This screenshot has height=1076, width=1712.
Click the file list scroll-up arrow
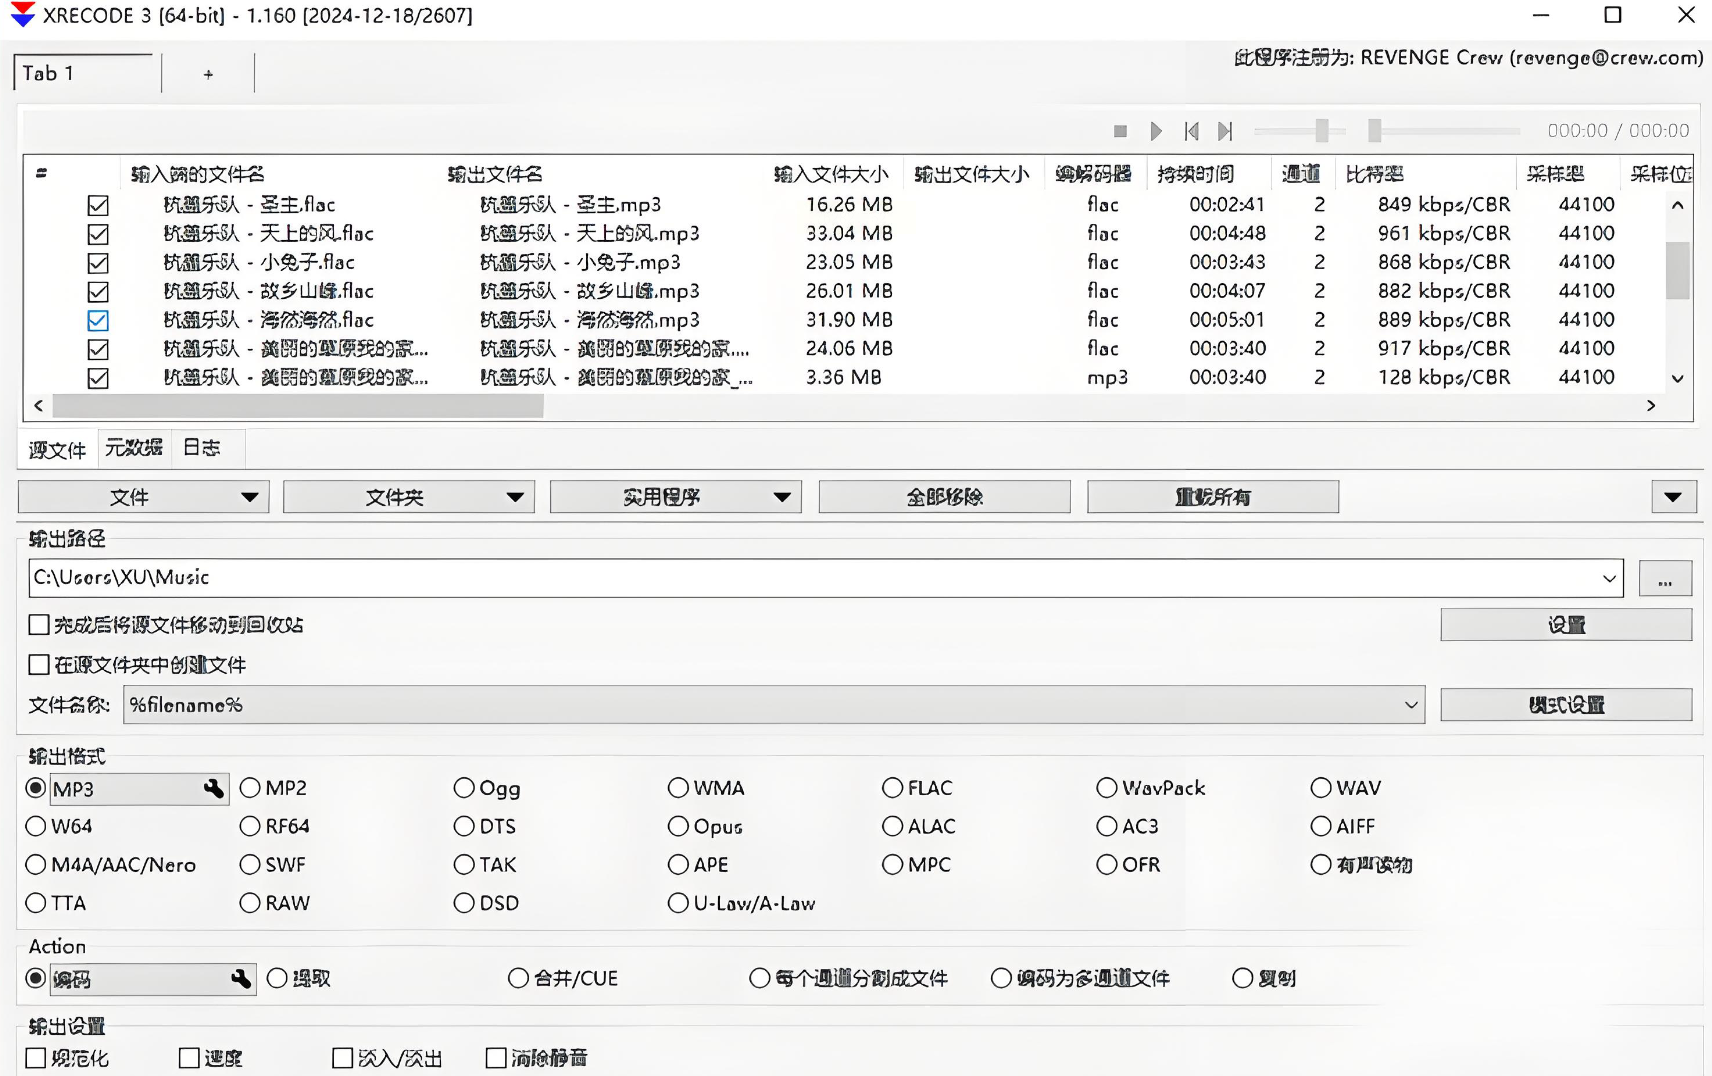(1678, 206)
